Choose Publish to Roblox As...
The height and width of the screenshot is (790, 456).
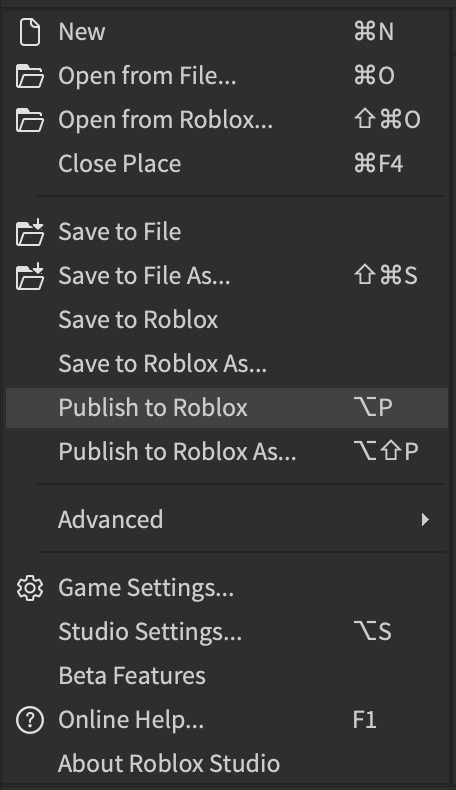pos(227,451)
